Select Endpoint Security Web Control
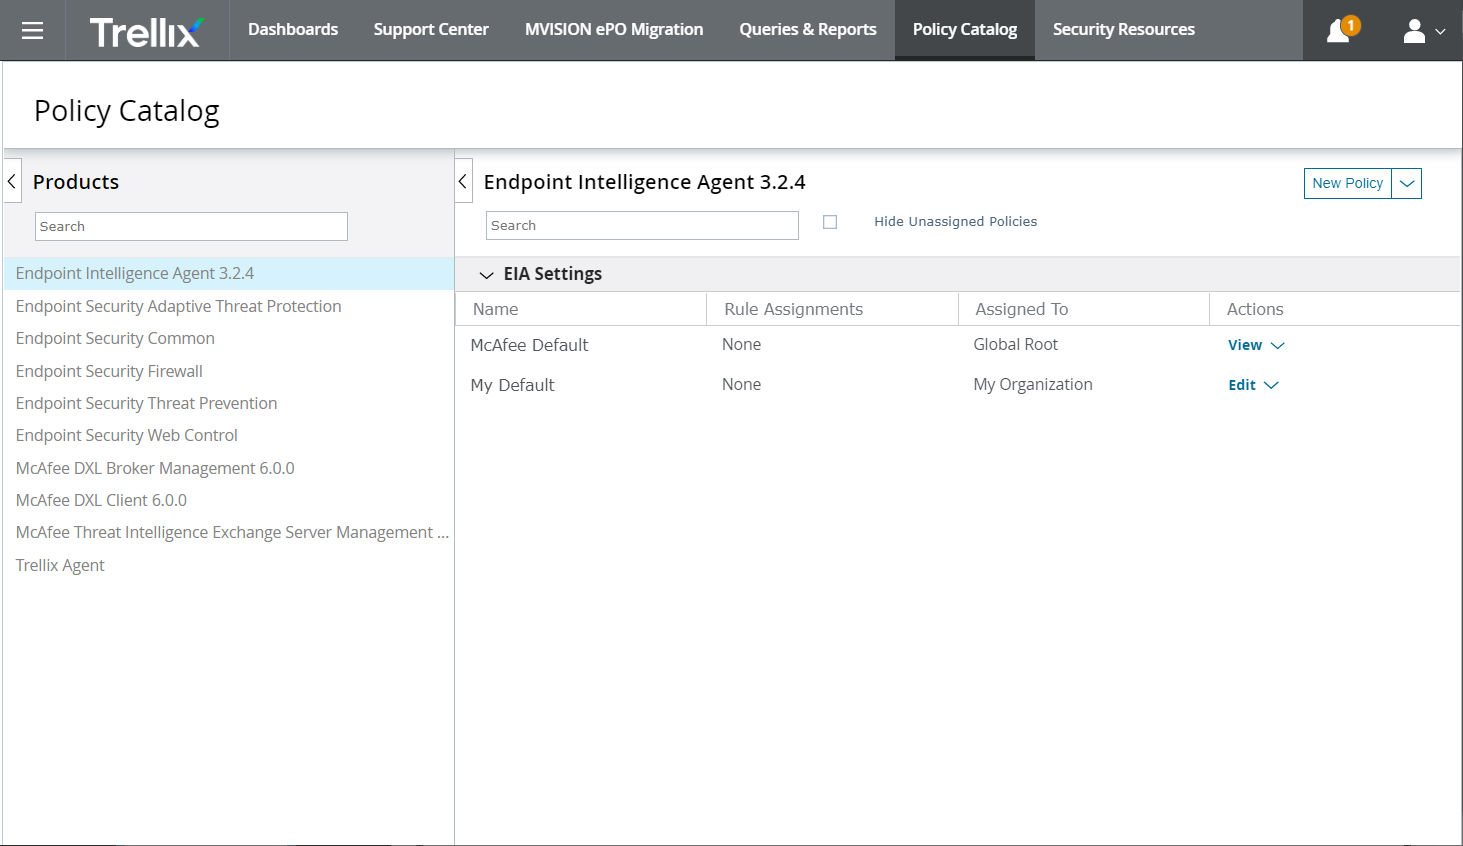Screen dimensions: 1463x846 click(x=229, y=435)
